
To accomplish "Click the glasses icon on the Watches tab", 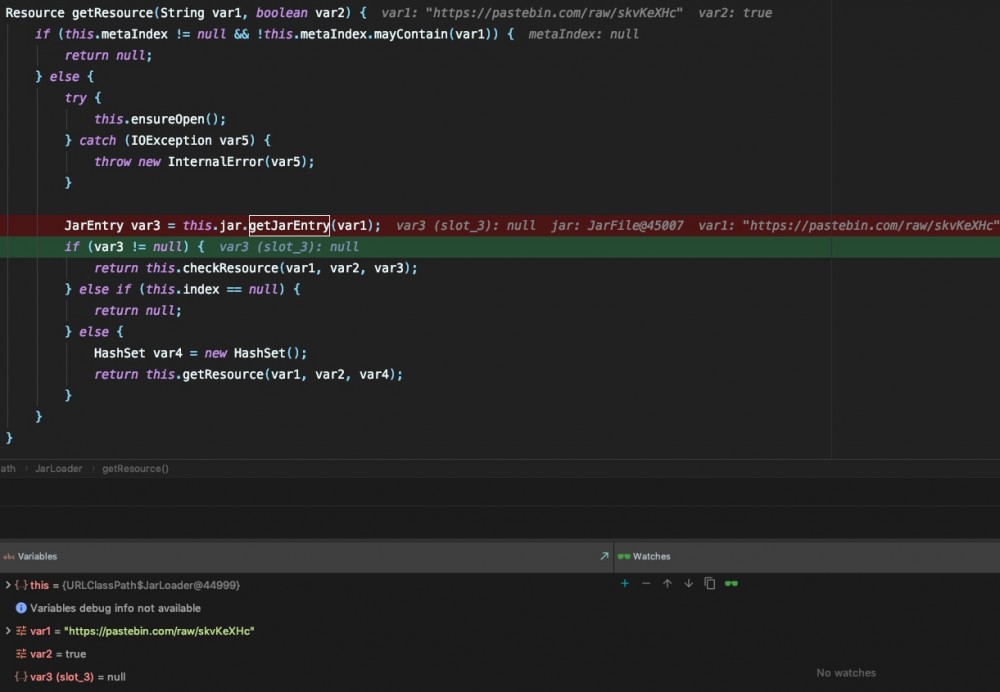I will pyautogui.click(x=622, y=556).
